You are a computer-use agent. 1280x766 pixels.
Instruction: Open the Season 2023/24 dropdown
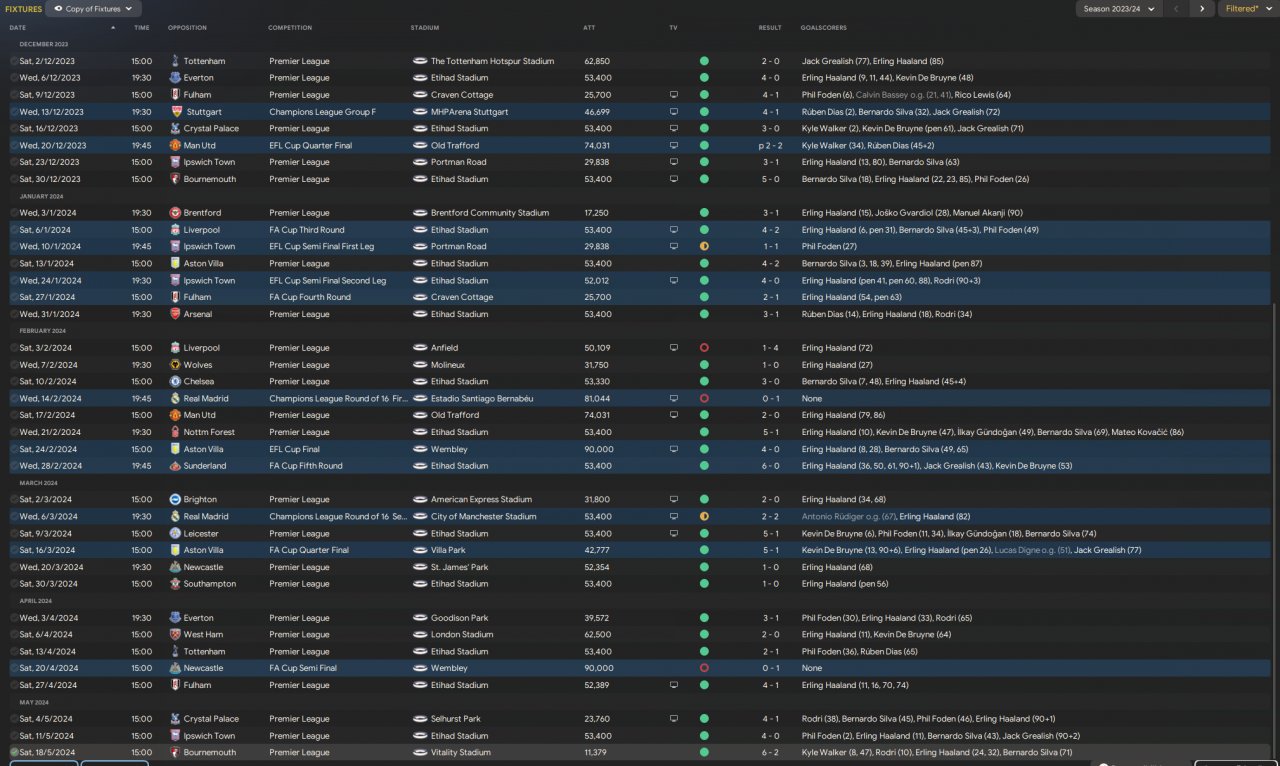coord(1119,9)
